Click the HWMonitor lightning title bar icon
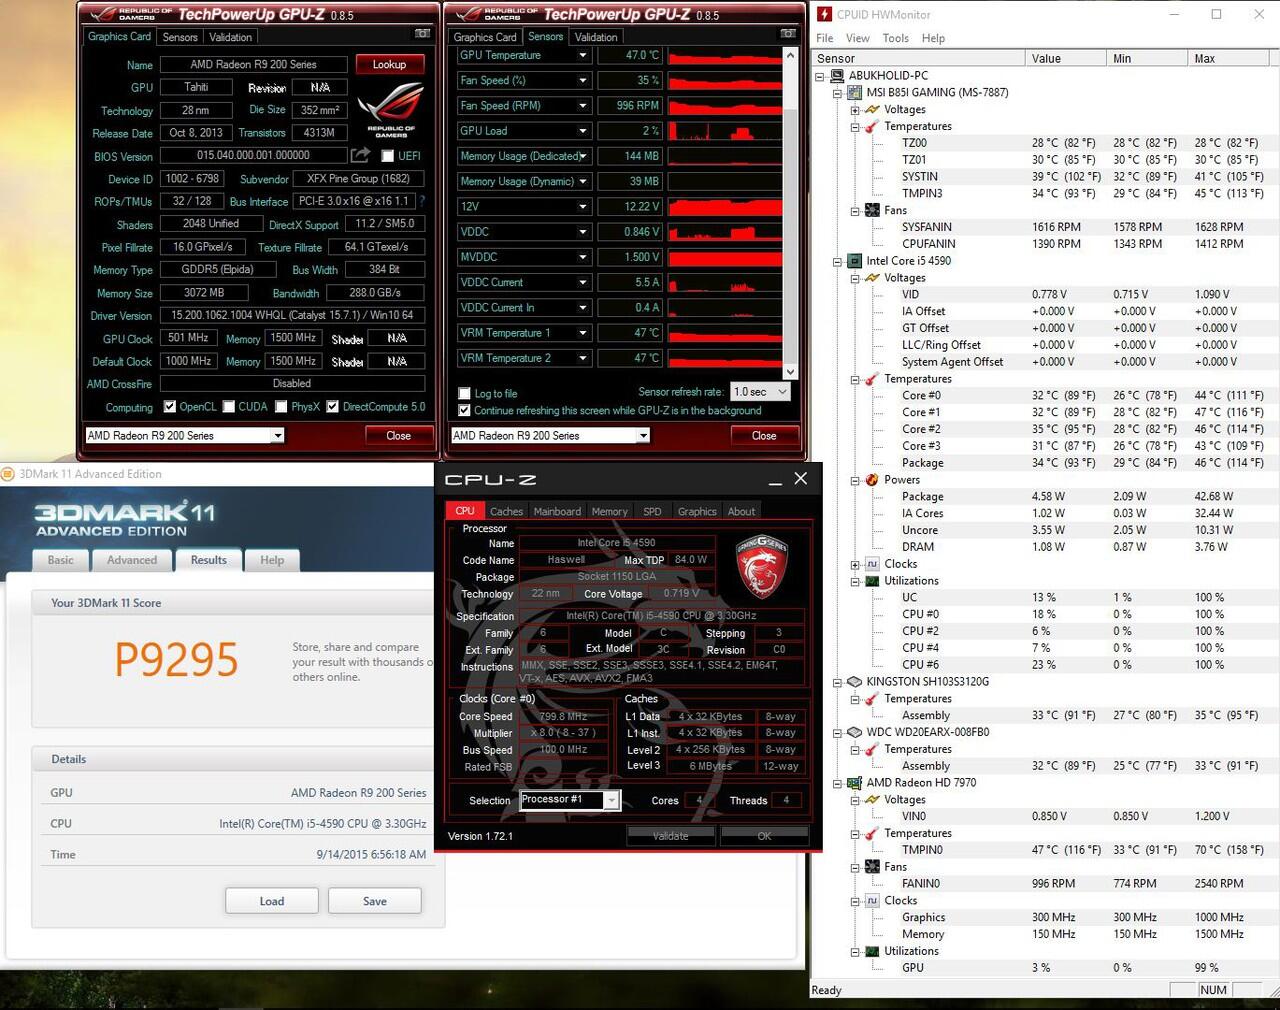The image size is (1280, 1010). coord(824,14)
